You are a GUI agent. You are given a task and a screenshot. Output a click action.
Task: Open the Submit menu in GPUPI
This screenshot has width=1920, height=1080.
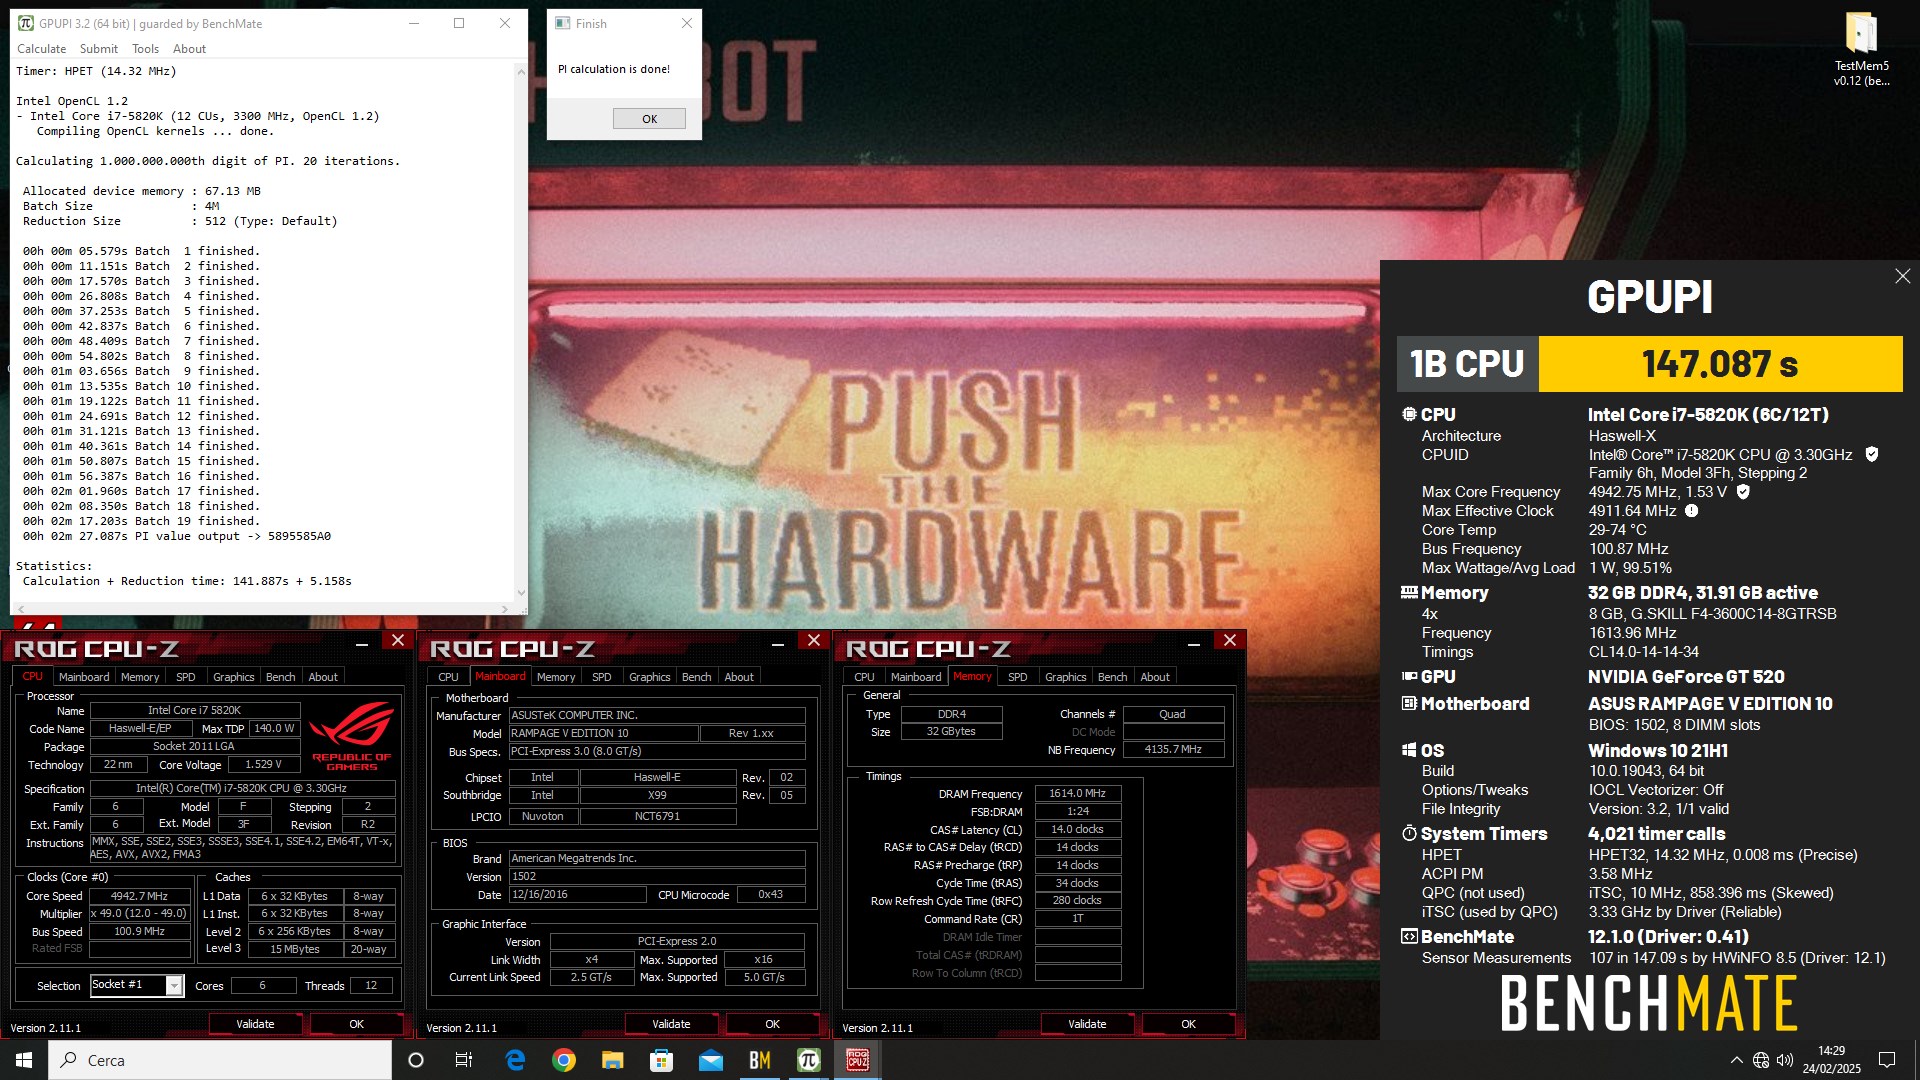tap(99, 49)
